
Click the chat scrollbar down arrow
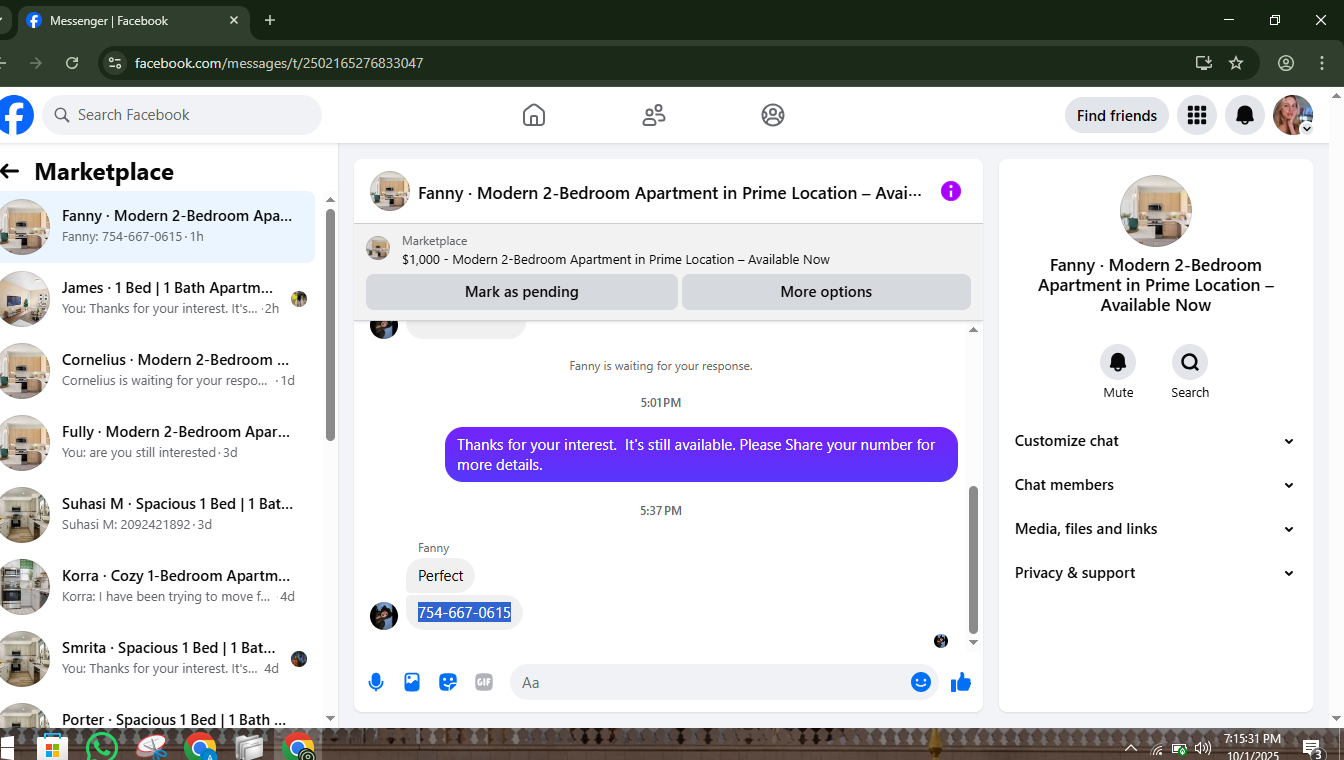click(x=974, y=642)
